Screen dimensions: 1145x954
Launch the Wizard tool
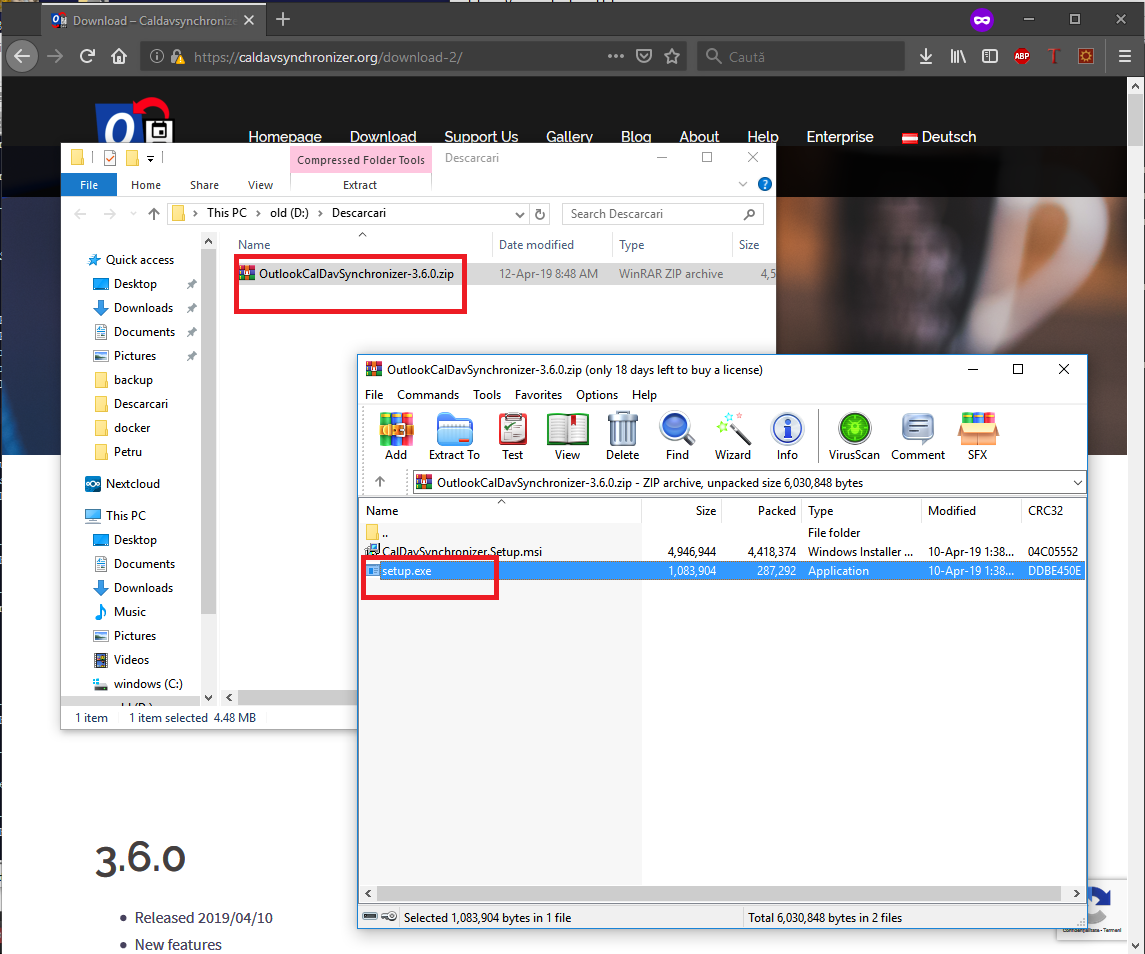pos(732,436)
